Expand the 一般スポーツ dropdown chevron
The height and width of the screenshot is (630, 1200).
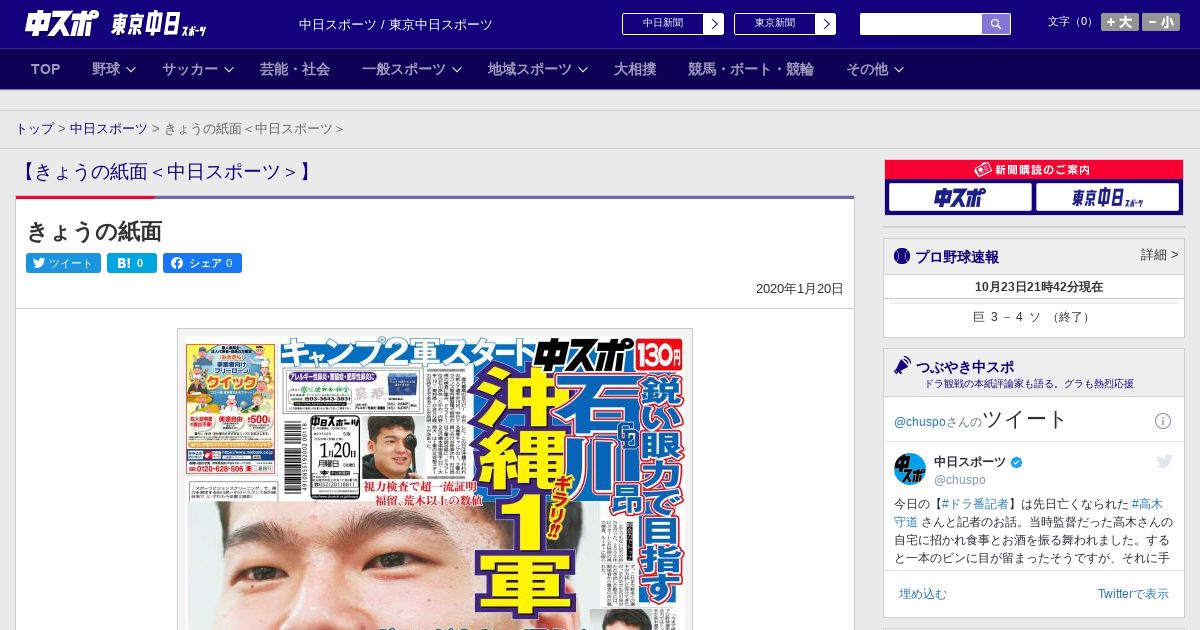pos(457,70)
